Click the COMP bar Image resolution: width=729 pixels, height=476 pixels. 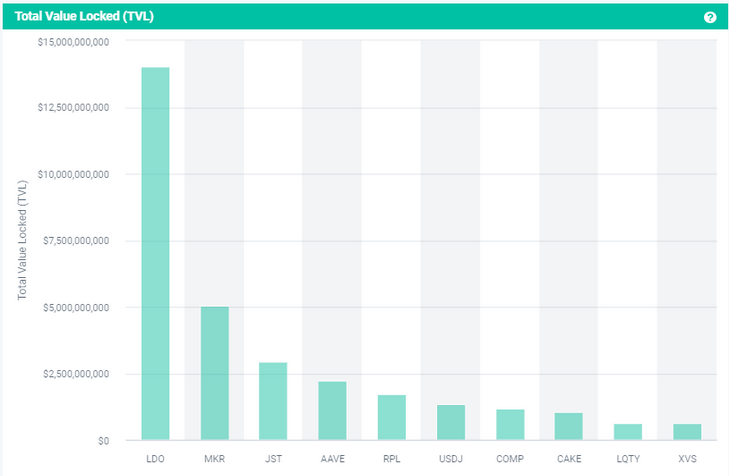point(510,424)
